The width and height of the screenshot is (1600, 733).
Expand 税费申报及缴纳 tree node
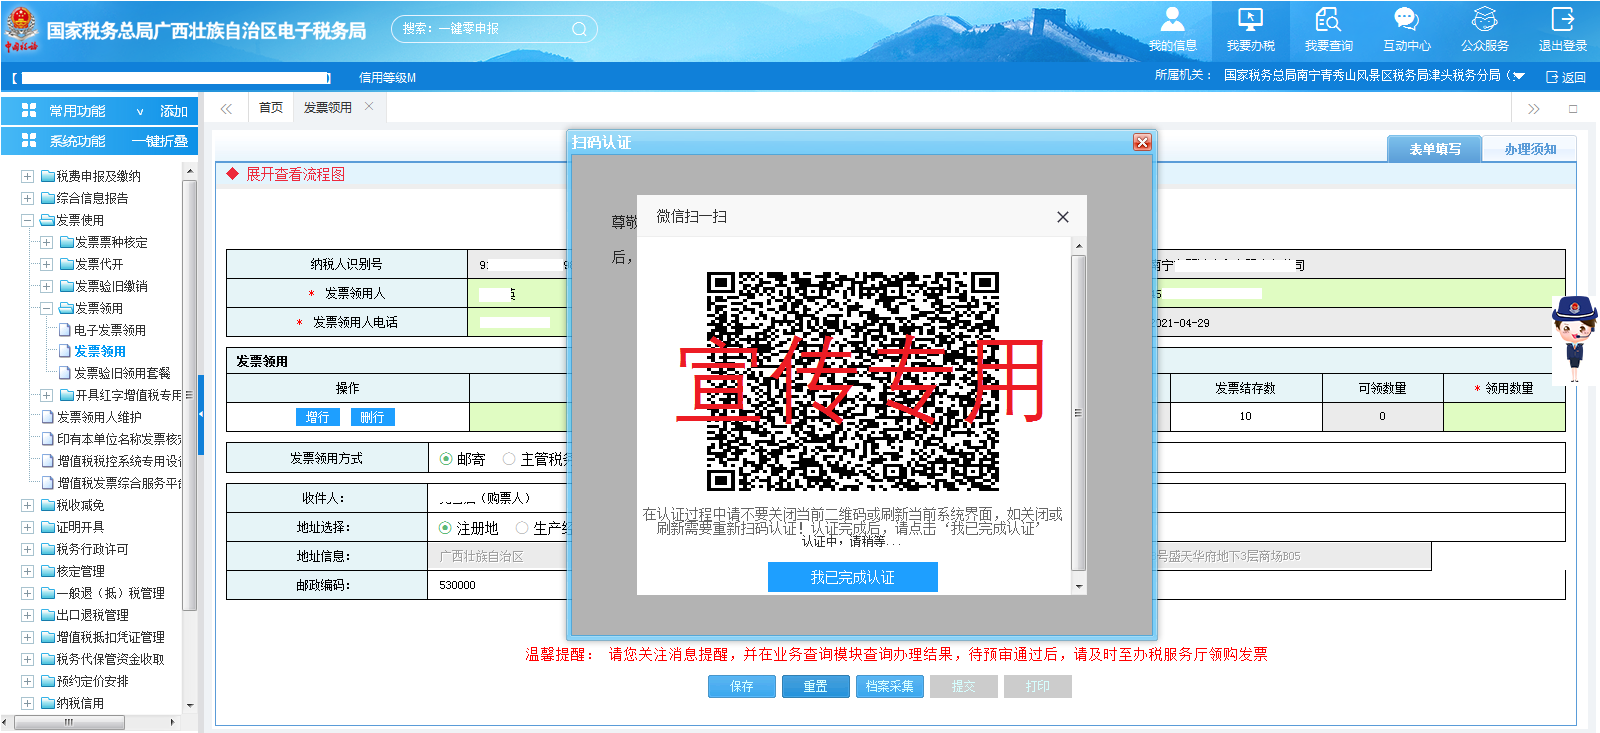point(28,176)
